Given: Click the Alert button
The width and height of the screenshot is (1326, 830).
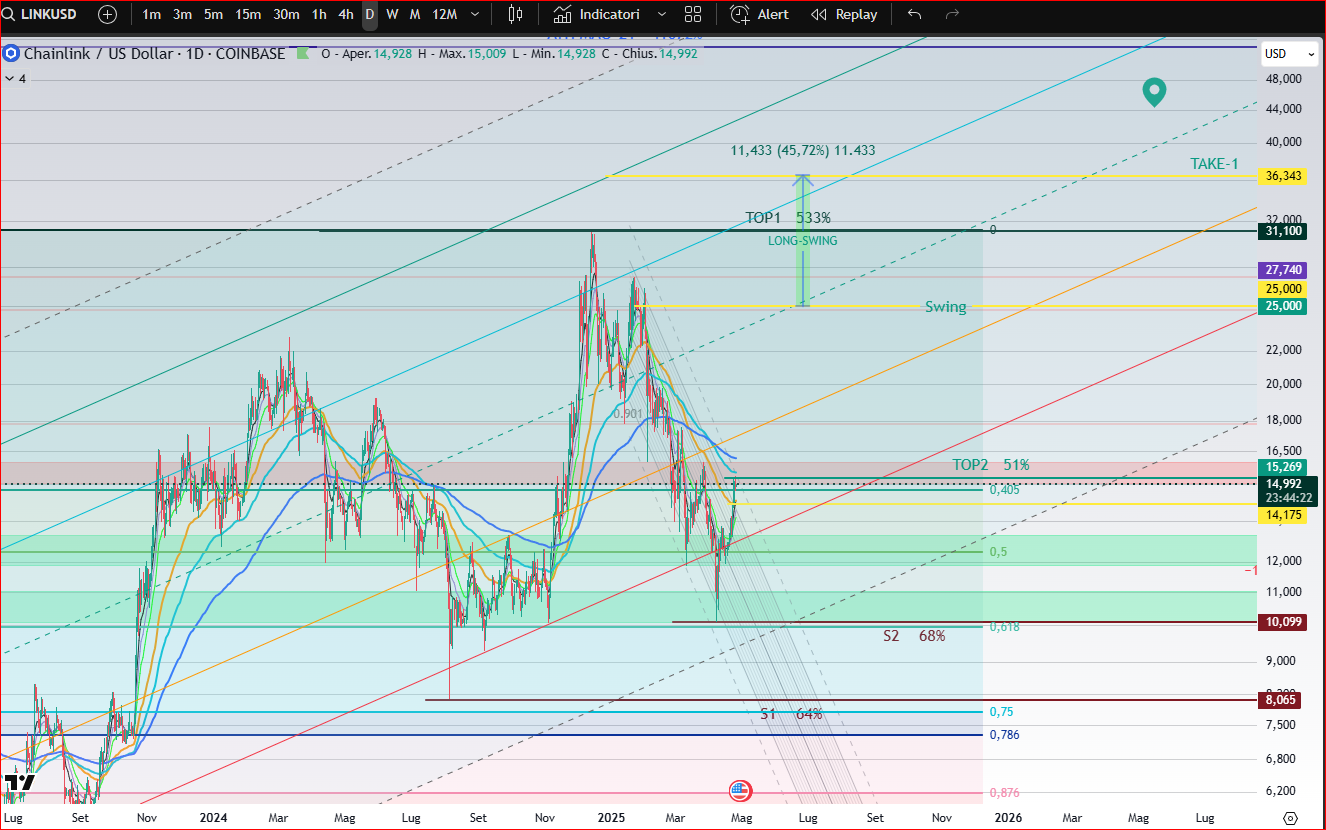Looking at the screenshot, I should 759,15.
